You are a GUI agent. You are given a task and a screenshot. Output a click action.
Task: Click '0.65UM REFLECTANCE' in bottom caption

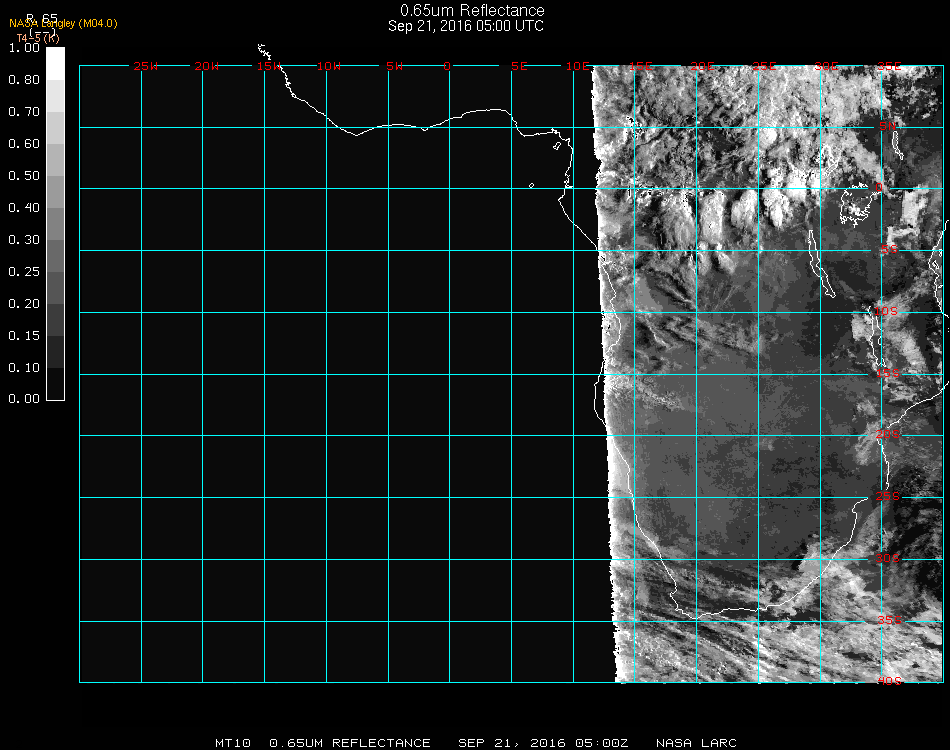(x=350, y=743)
